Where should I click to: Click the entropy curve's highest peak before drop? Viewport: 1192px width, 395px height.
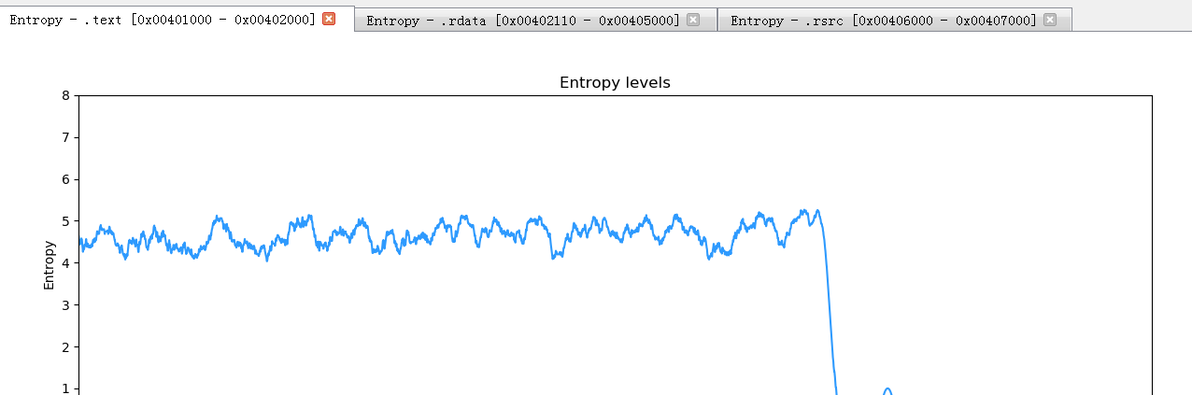point(817,211)
